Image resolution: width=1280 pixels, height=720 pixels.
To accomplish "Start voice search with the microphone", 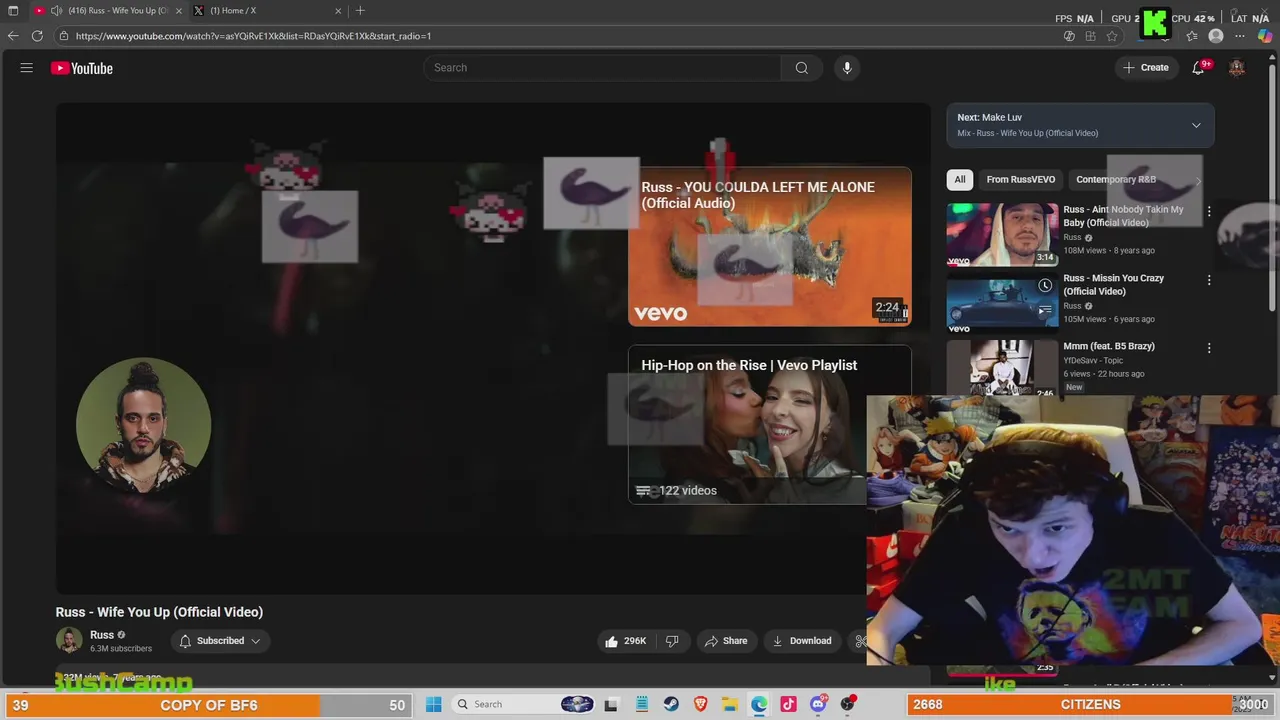I will point(847,68).
